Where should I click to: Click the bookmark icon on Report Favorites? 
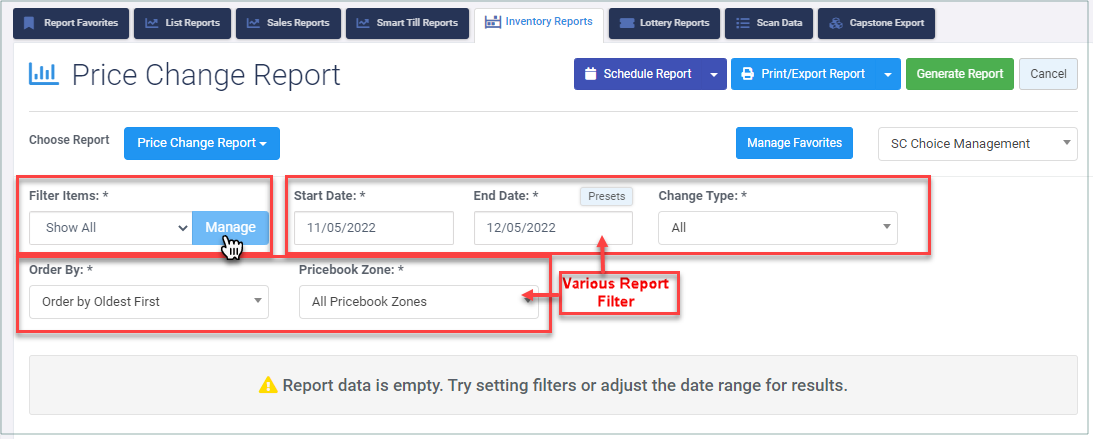pos(29,23)
